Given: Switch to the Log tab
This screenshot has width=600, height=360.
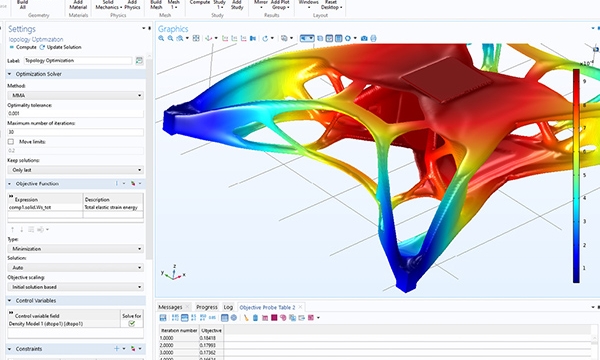Looking at the screenshot, I should point(228,307).
